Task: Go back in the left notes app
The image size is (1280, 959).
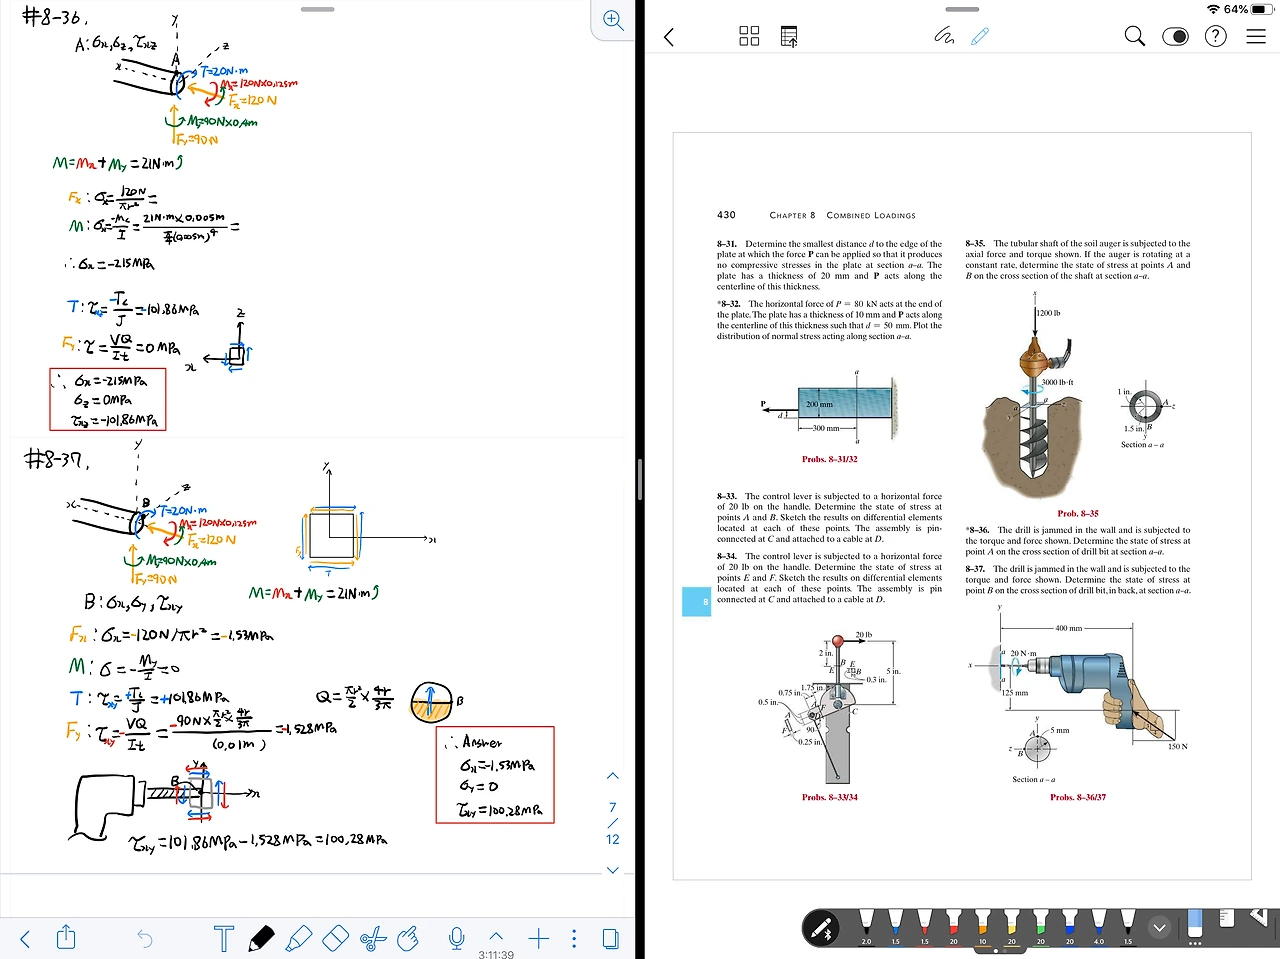Action: point(26,939)
